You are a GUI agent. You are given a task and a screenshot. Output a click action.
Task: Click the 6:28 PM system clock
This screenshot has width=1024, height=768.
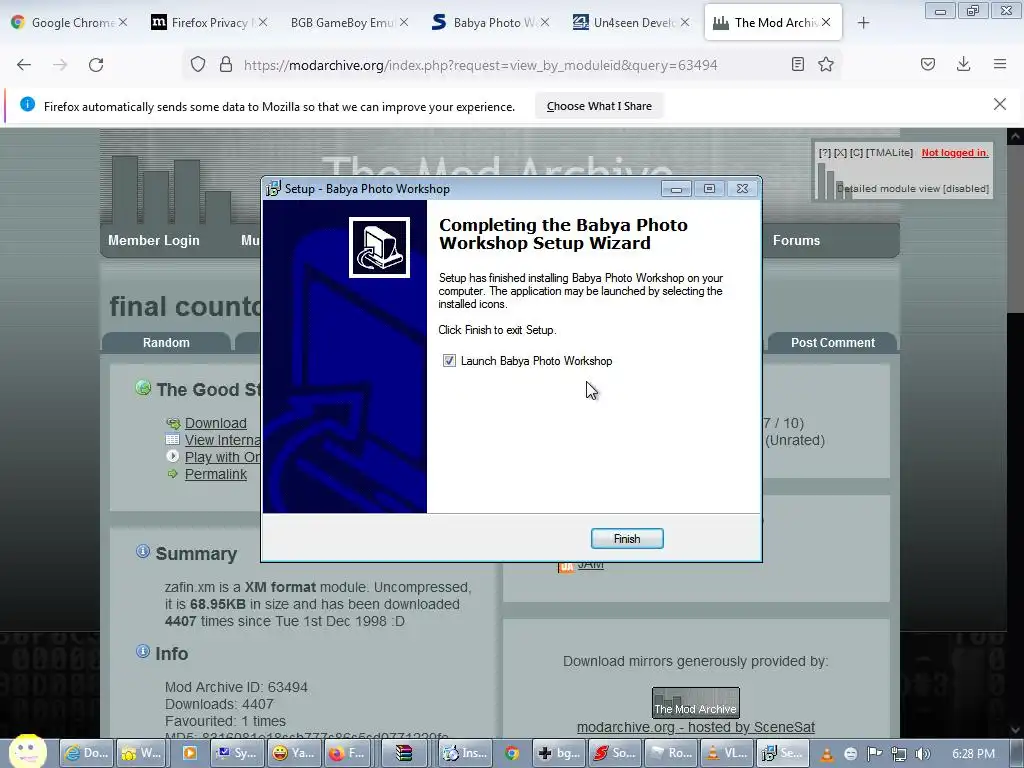973,754
